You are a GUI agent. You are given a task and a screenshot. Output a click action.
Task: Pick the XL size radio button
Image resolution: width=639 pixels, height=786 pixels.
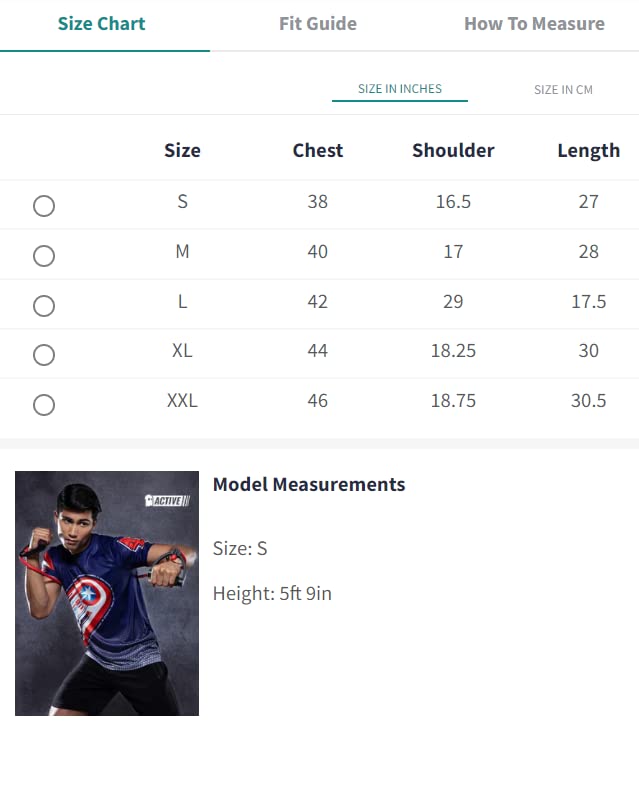[x=44, y=355]
